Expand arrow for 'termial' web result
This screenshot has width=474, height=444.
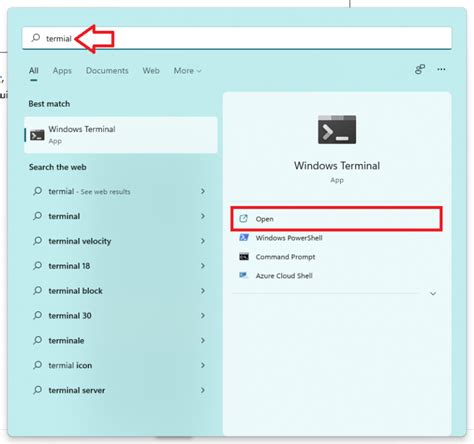(203, 191)
